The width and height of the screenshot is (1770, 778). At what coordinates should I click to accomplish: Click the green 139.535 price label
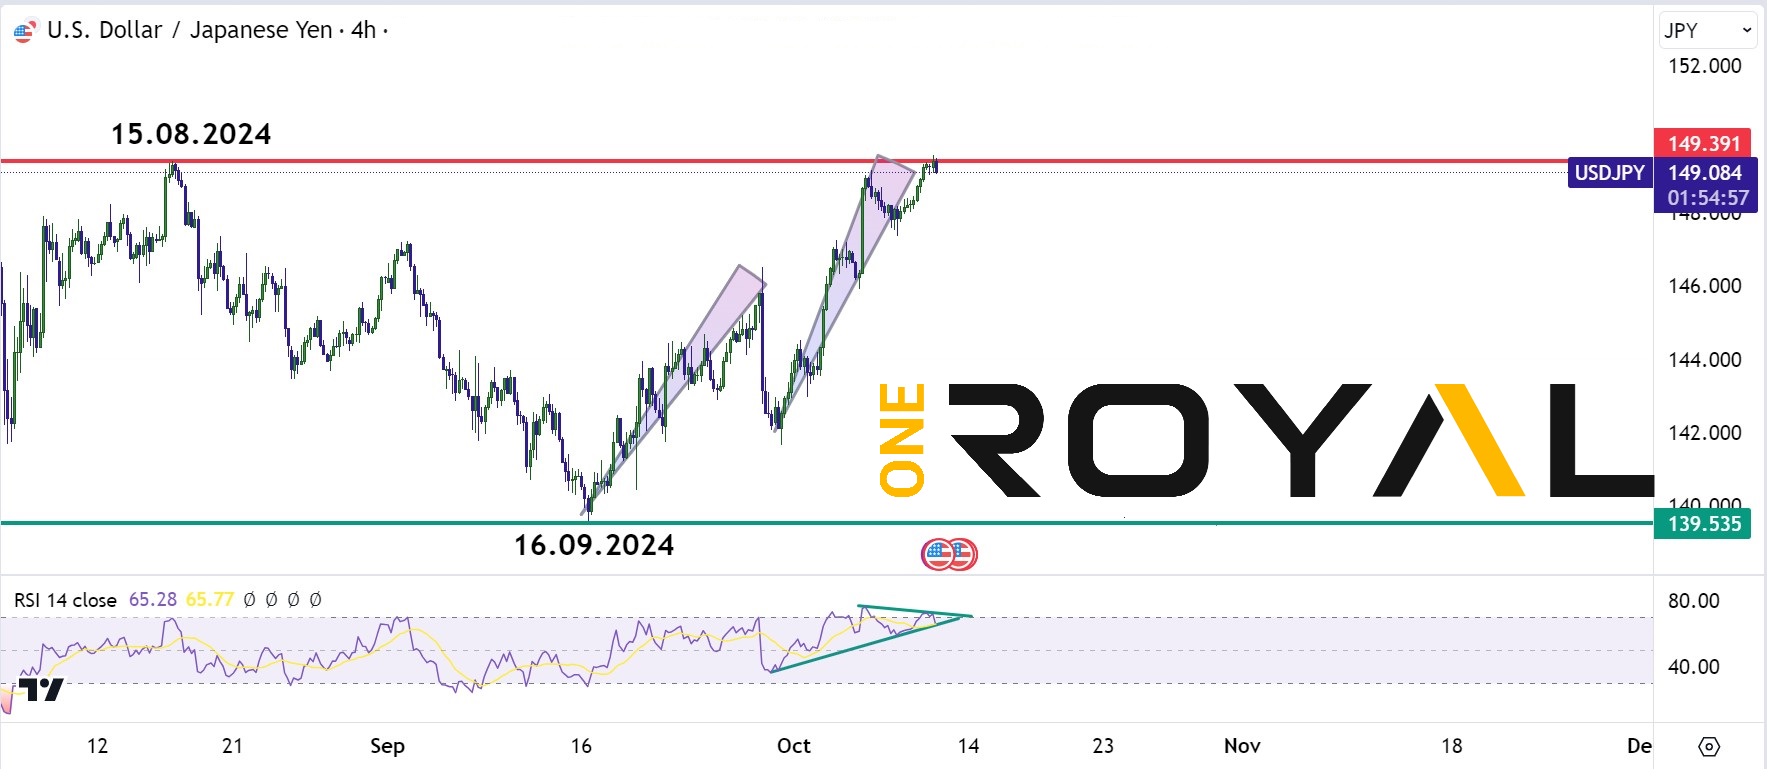click(x=1703, y=524)
